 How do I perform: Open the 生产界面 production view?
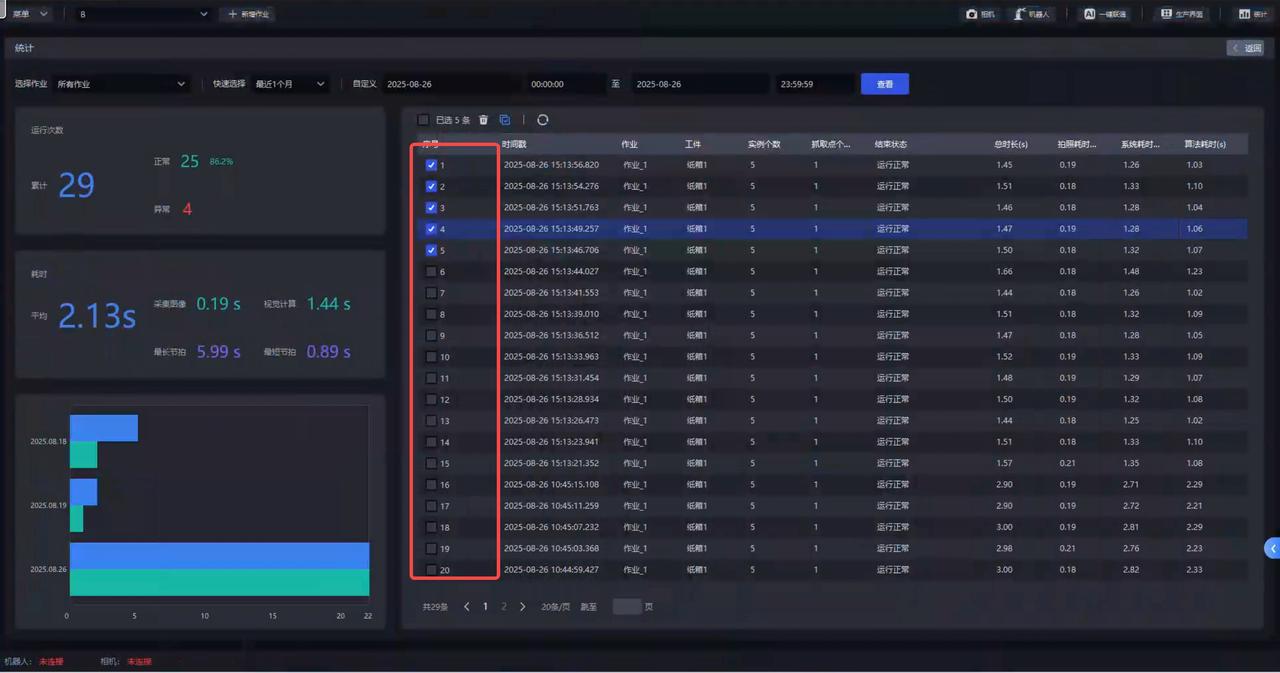[x=1181, y=14]
